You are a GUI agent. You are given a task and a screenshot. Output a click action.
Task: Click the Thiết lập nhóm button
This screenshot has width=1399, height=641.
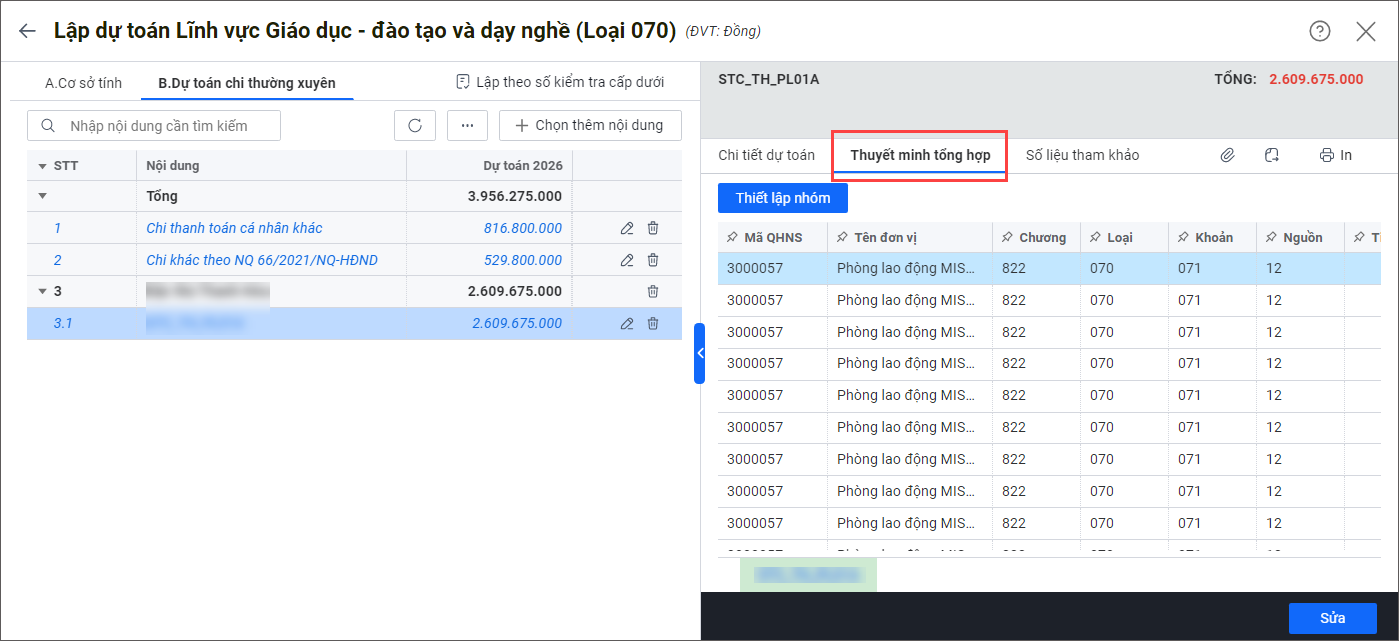tap(782, 198)
